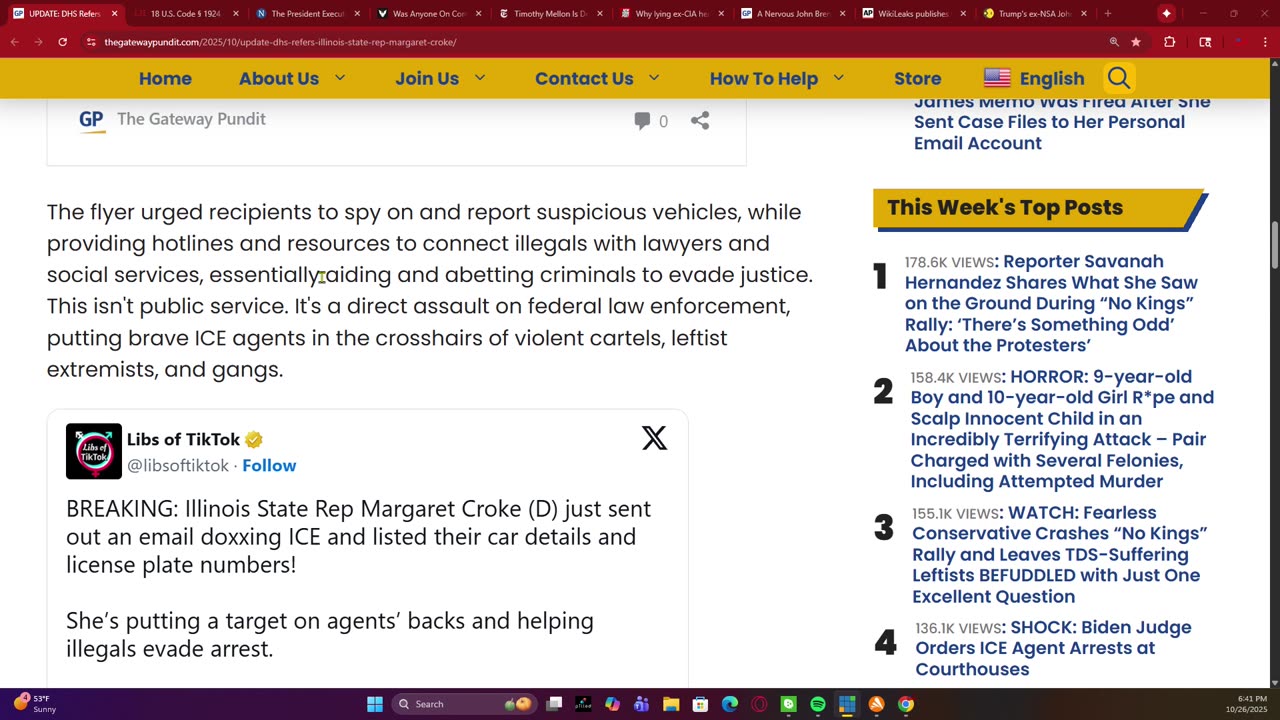Launch Microsoft Edge from the taskbar
Image resolution: width=1280 pixels, height=720 pixels.
coord(730,704)
